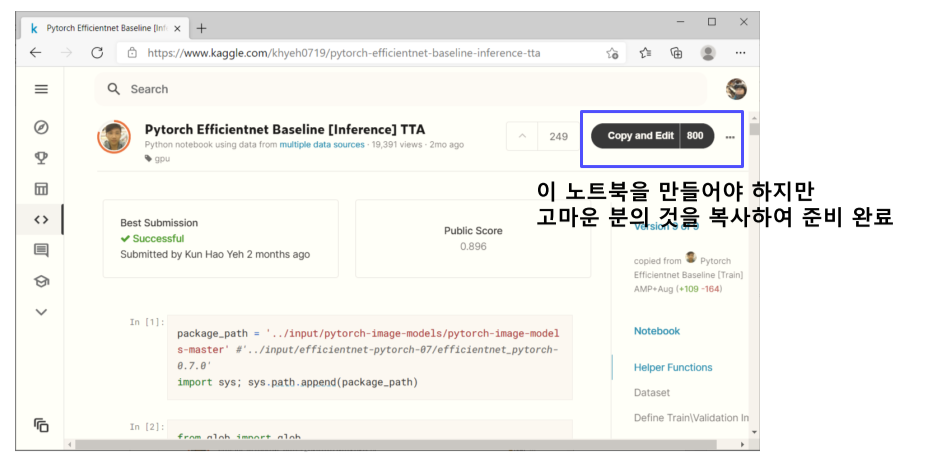Open the Kaggle hamburger menu

[41, 89]
